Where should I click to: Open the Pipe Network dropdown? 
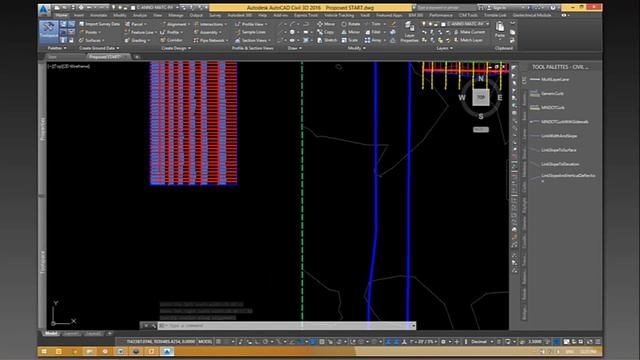click(x=210, y=40)
